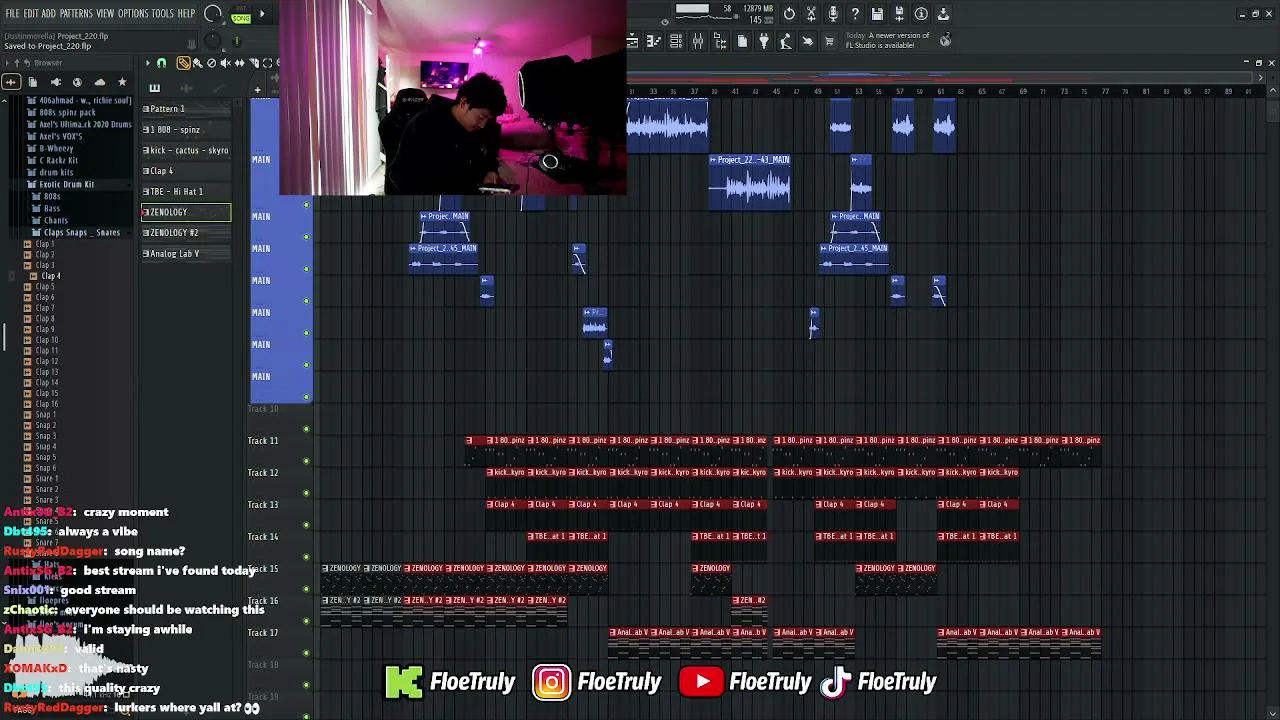Image resolution: width=1280 pixels, height=720 pixels.
Task: Open the FILE menu
Action: (13, 14)
